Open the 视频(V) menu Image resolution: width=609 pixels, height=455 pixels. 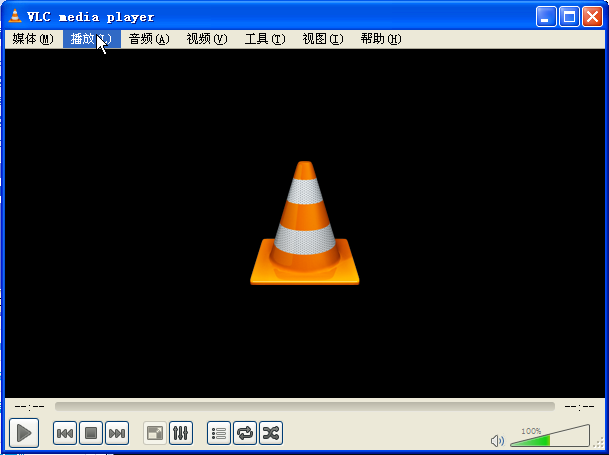pos(207,39)
